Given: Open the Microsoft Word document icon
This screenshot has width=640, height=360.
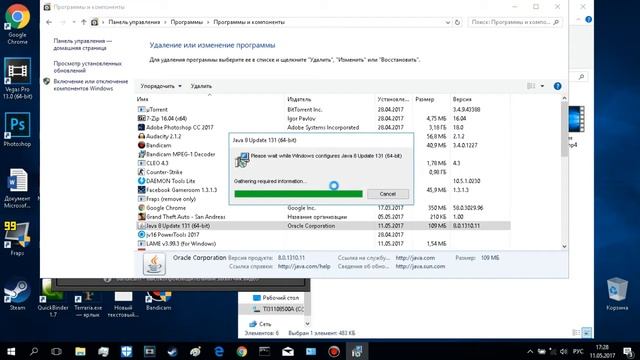Looking at the screenshot, I should click(x=17, y=188).
